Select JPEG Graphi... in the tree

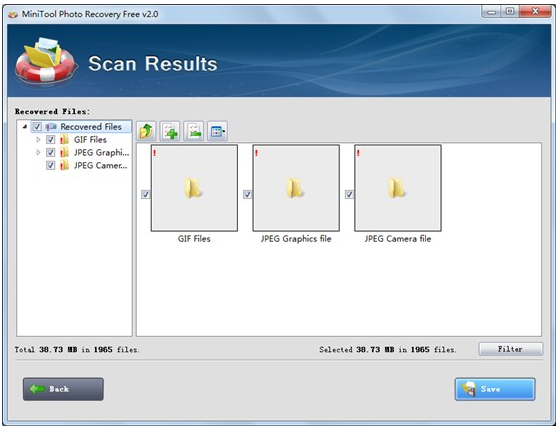pyautogui.click(x=101, y=153)
